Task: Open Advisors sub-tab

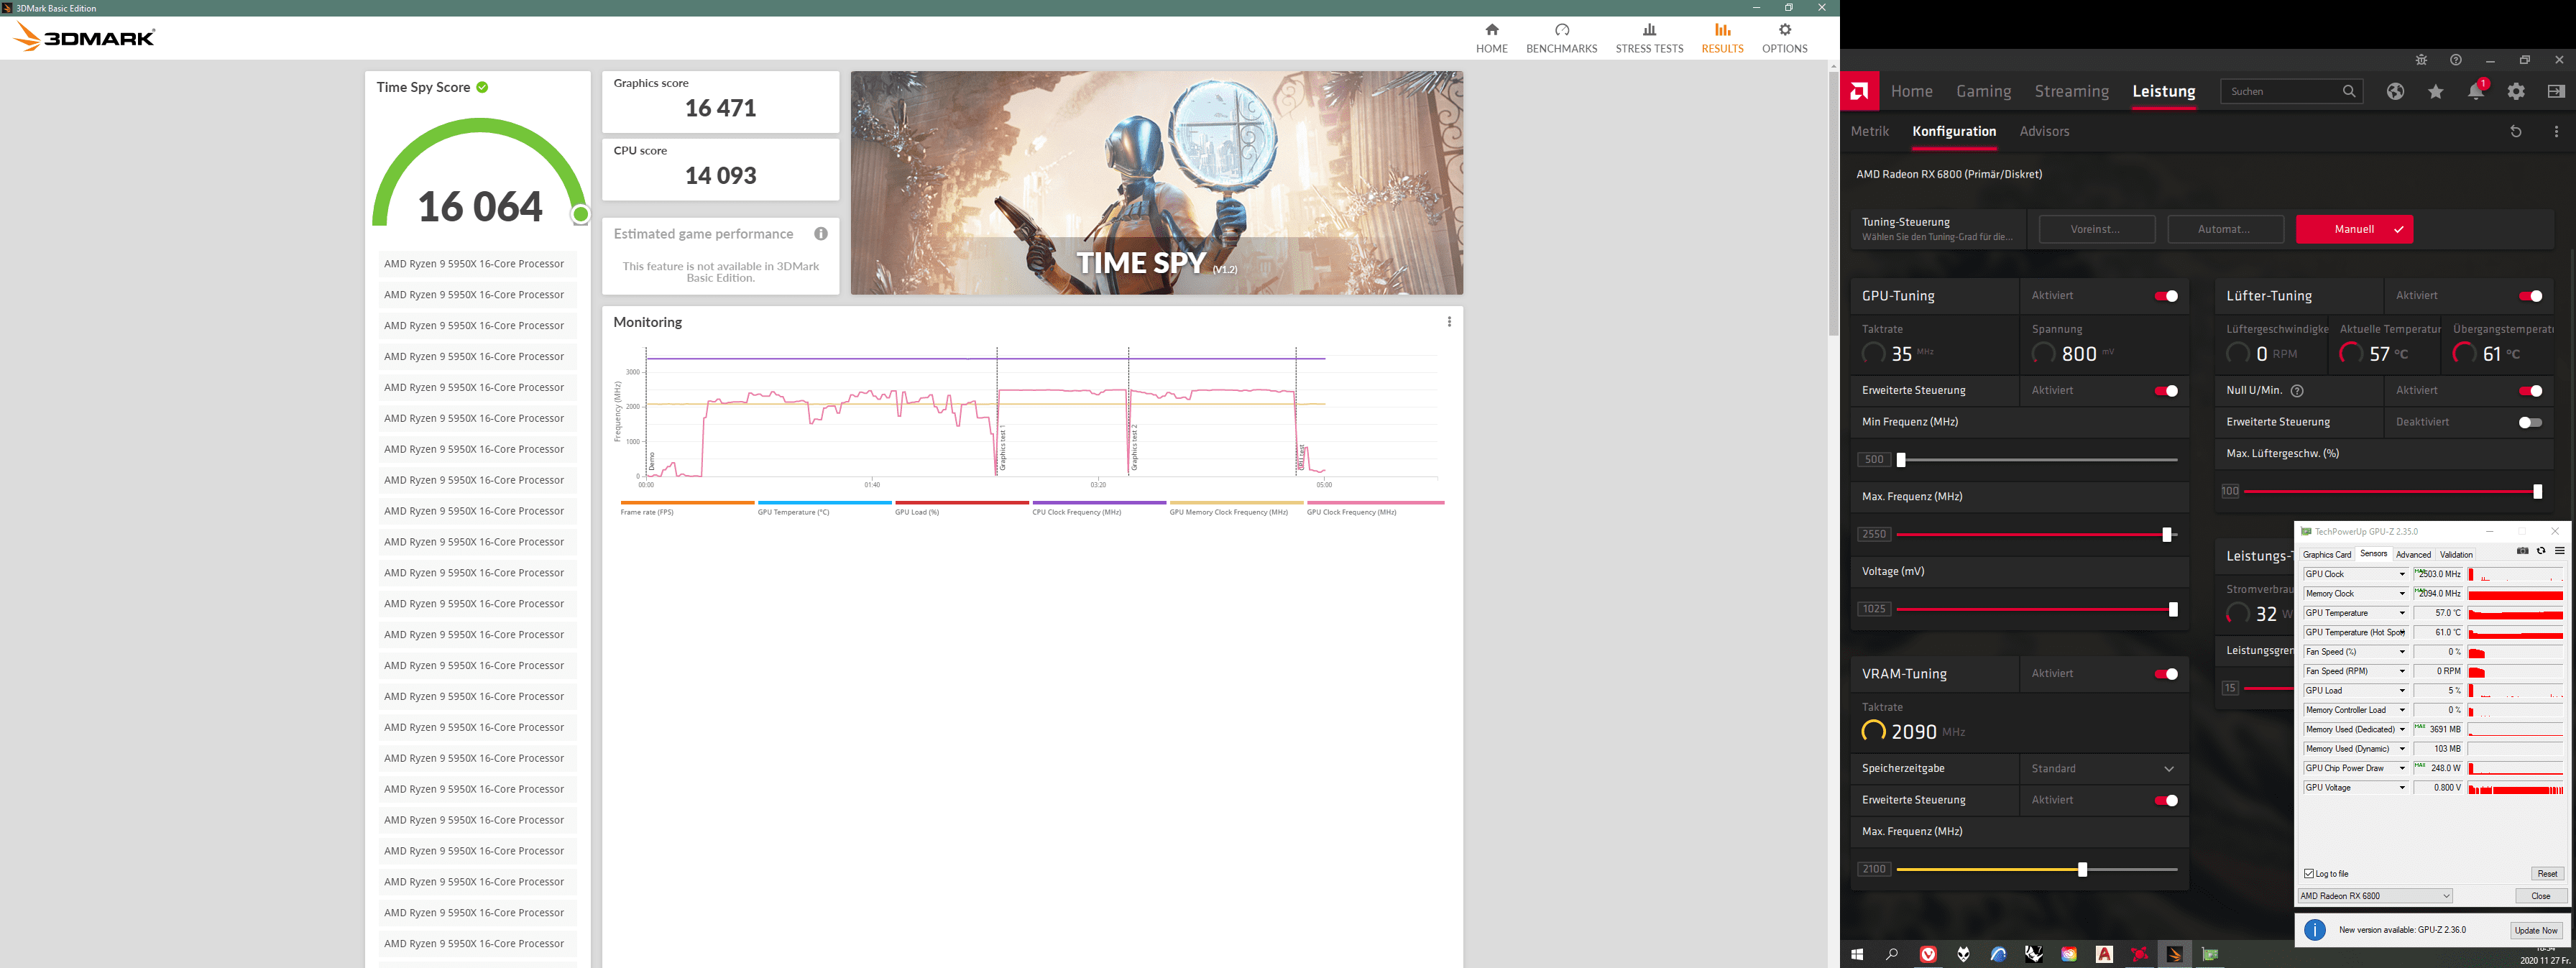Action: coord(2044,131)
